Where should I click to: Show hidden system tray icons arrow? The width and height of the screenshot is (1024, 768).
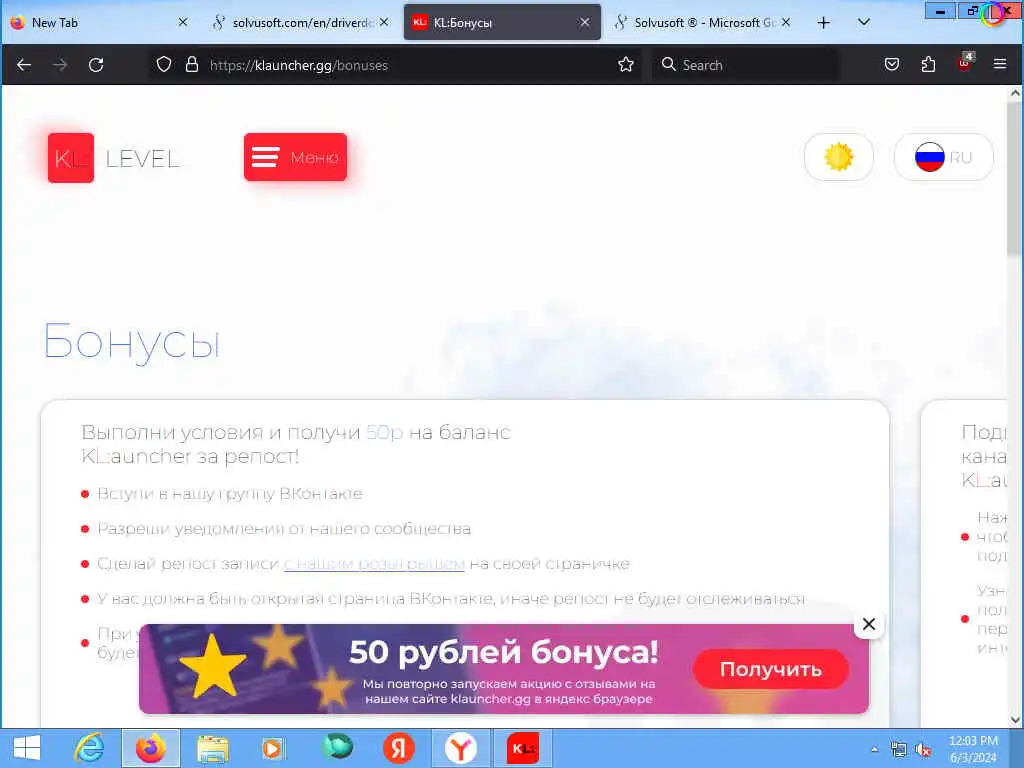874,750
